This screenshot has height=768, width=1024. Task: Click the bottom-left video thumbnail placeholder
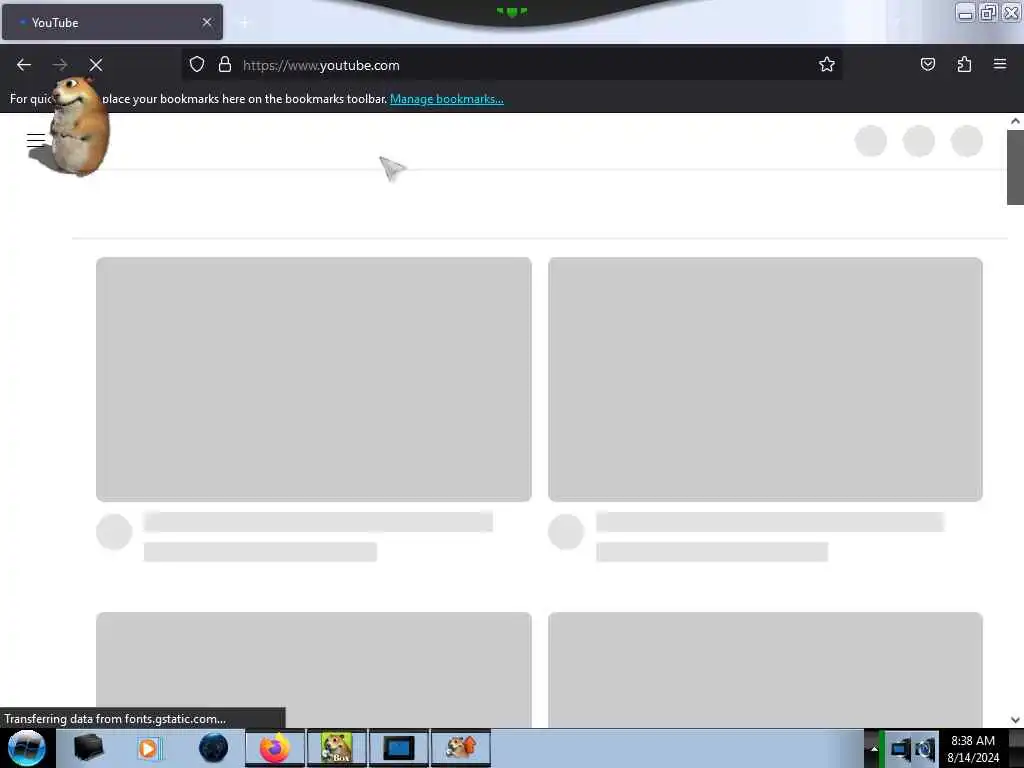click(x=313, y=669)
